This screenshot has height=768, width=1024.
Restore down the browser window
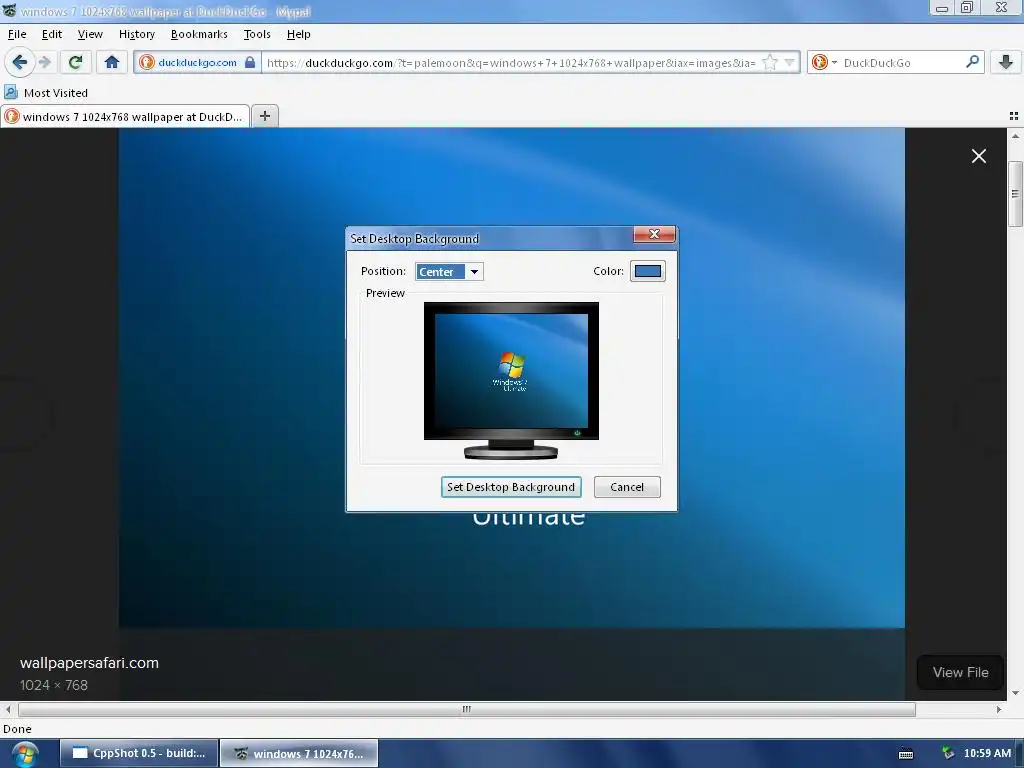click(967, 8)
